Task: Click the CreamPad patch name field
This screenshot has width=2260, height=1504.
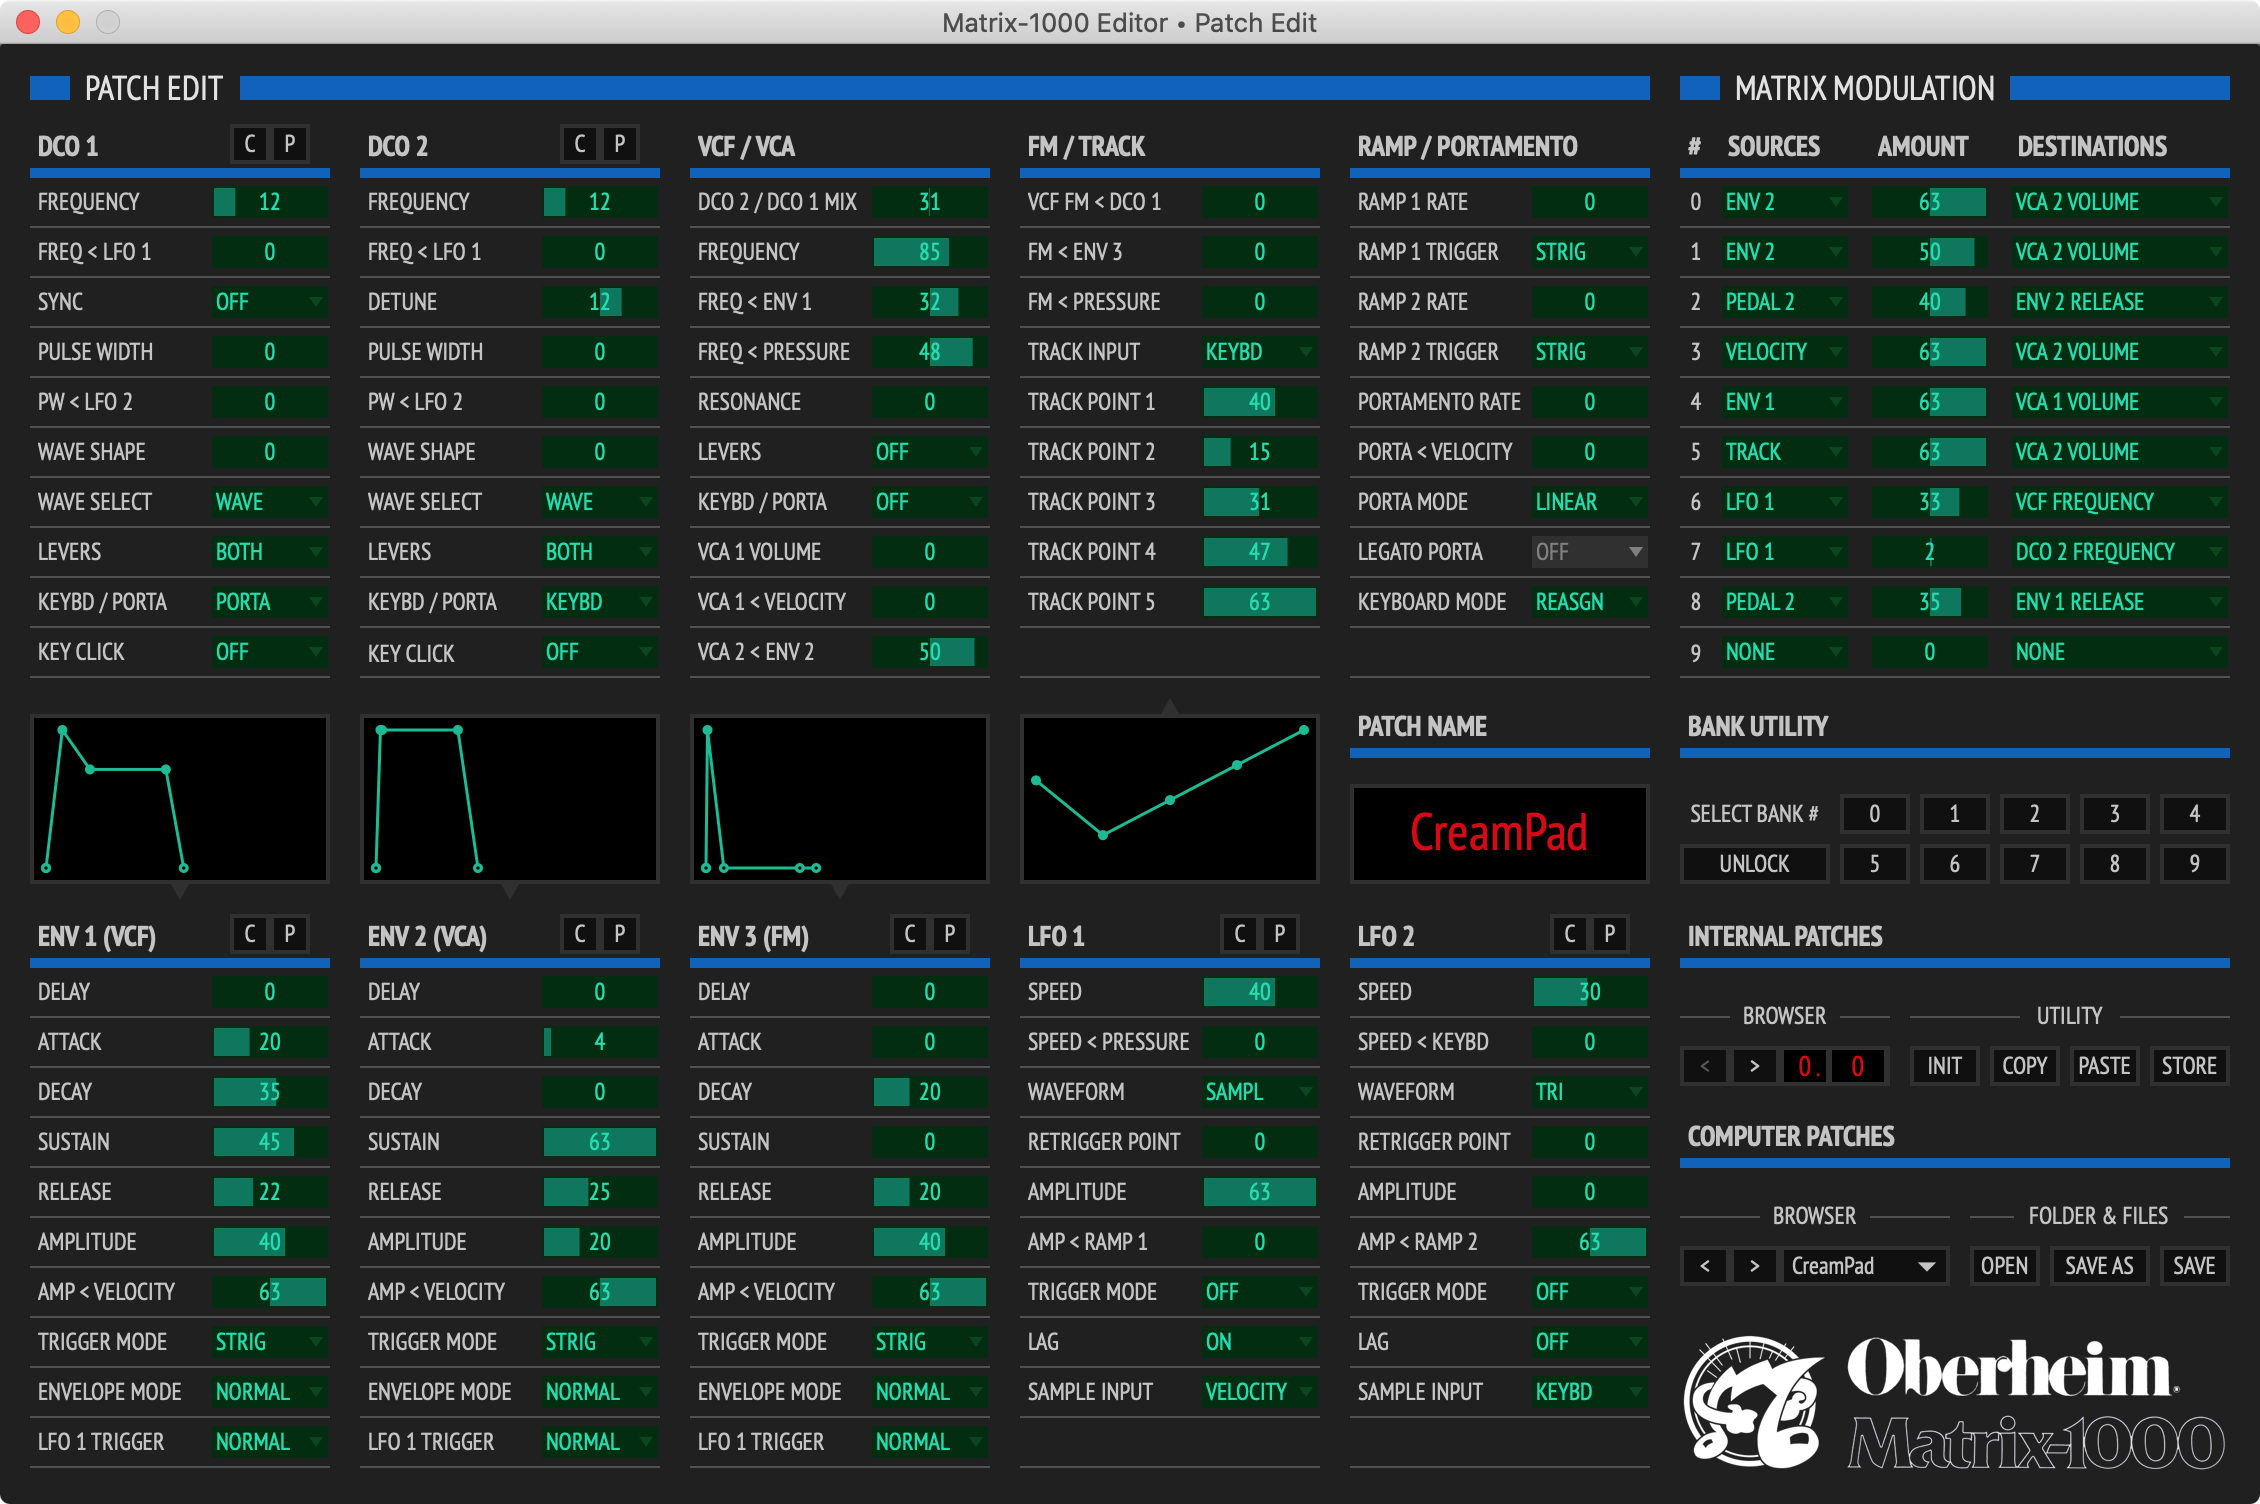Action: 1498,833
